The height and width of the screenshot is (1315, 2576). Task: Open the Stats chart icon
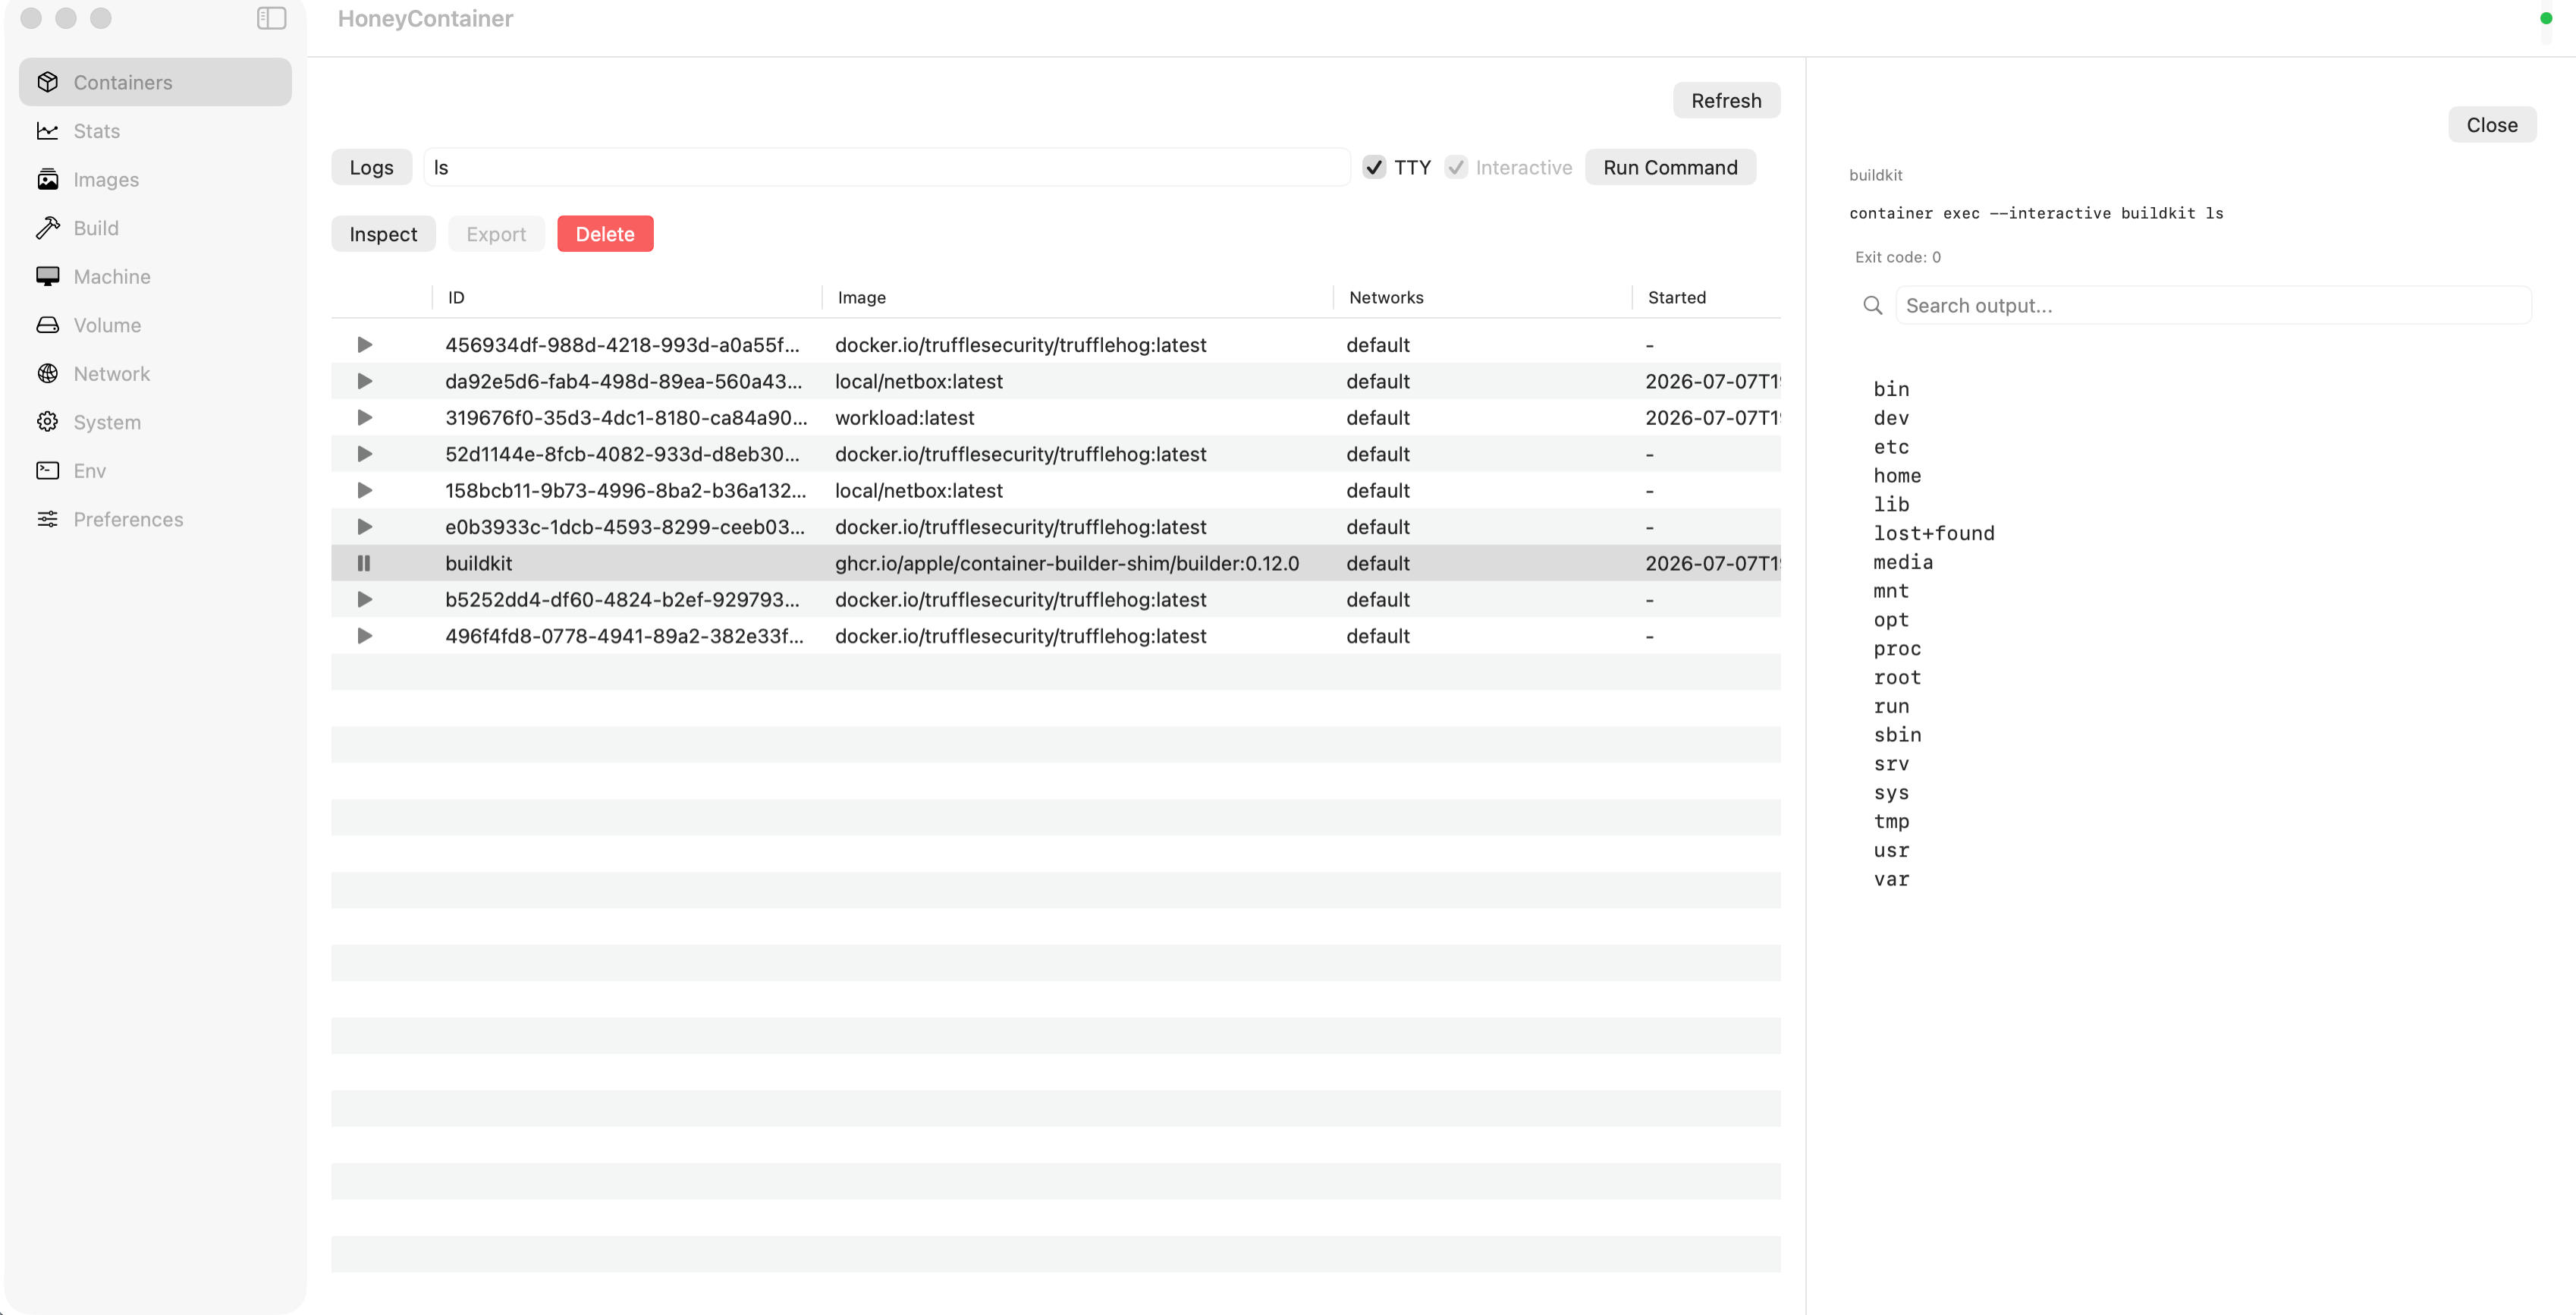(x=47, y=131)
